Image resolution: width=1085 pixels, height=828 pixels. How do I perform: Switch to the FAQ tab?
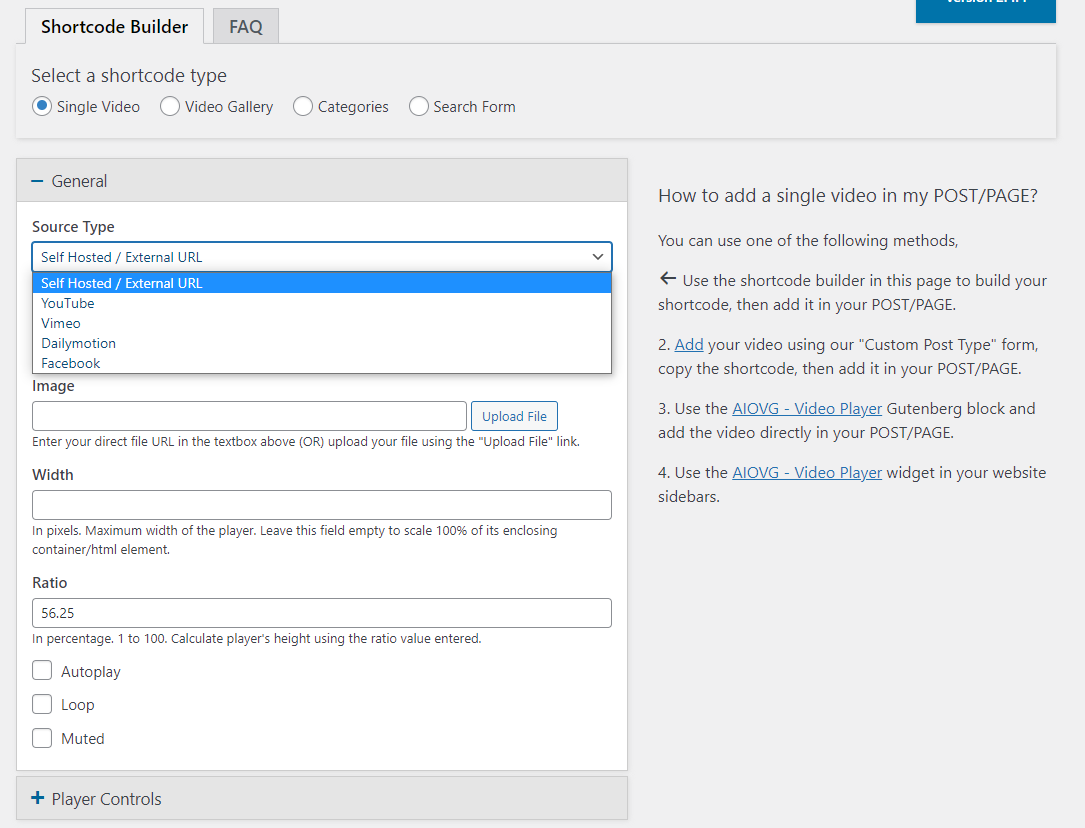pyautogui.click(x=245, y=26)
